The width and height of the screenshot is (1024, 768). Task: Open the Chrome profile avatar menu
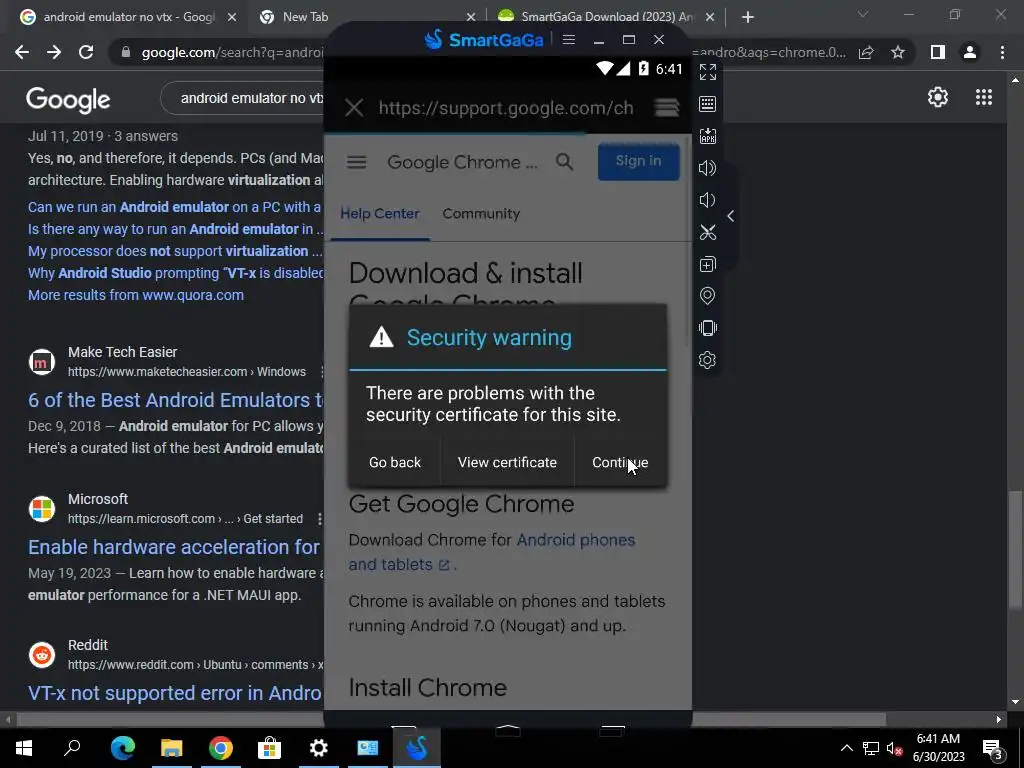click(970, 52)
